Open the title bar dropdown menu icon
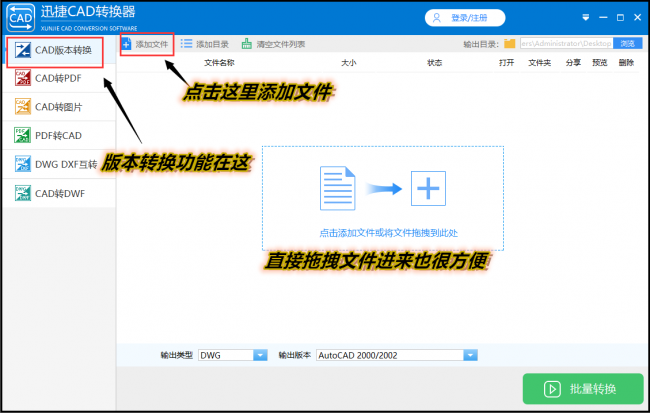This screenshot has height=413, width=650. tap(586, 17)
